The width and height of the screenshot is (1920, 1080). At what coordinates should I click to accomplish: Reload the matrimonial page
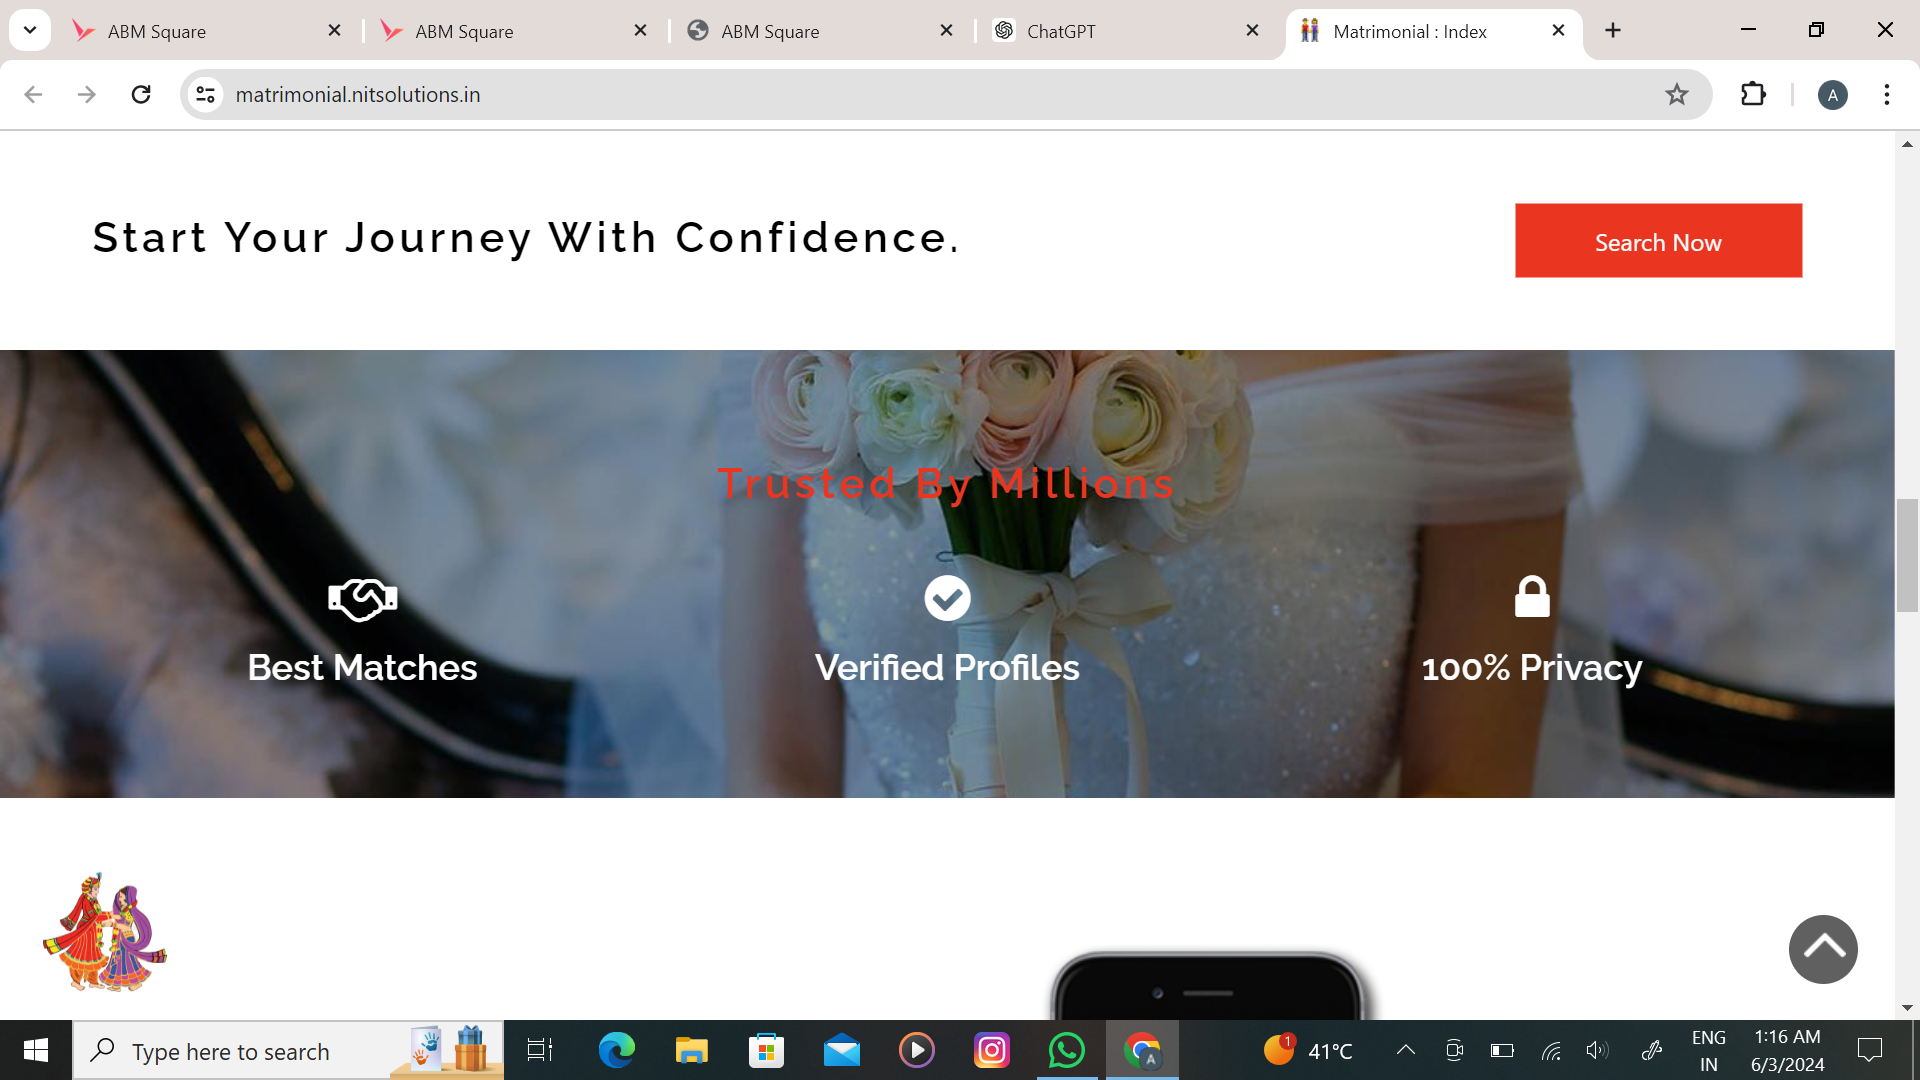point(141,94)
